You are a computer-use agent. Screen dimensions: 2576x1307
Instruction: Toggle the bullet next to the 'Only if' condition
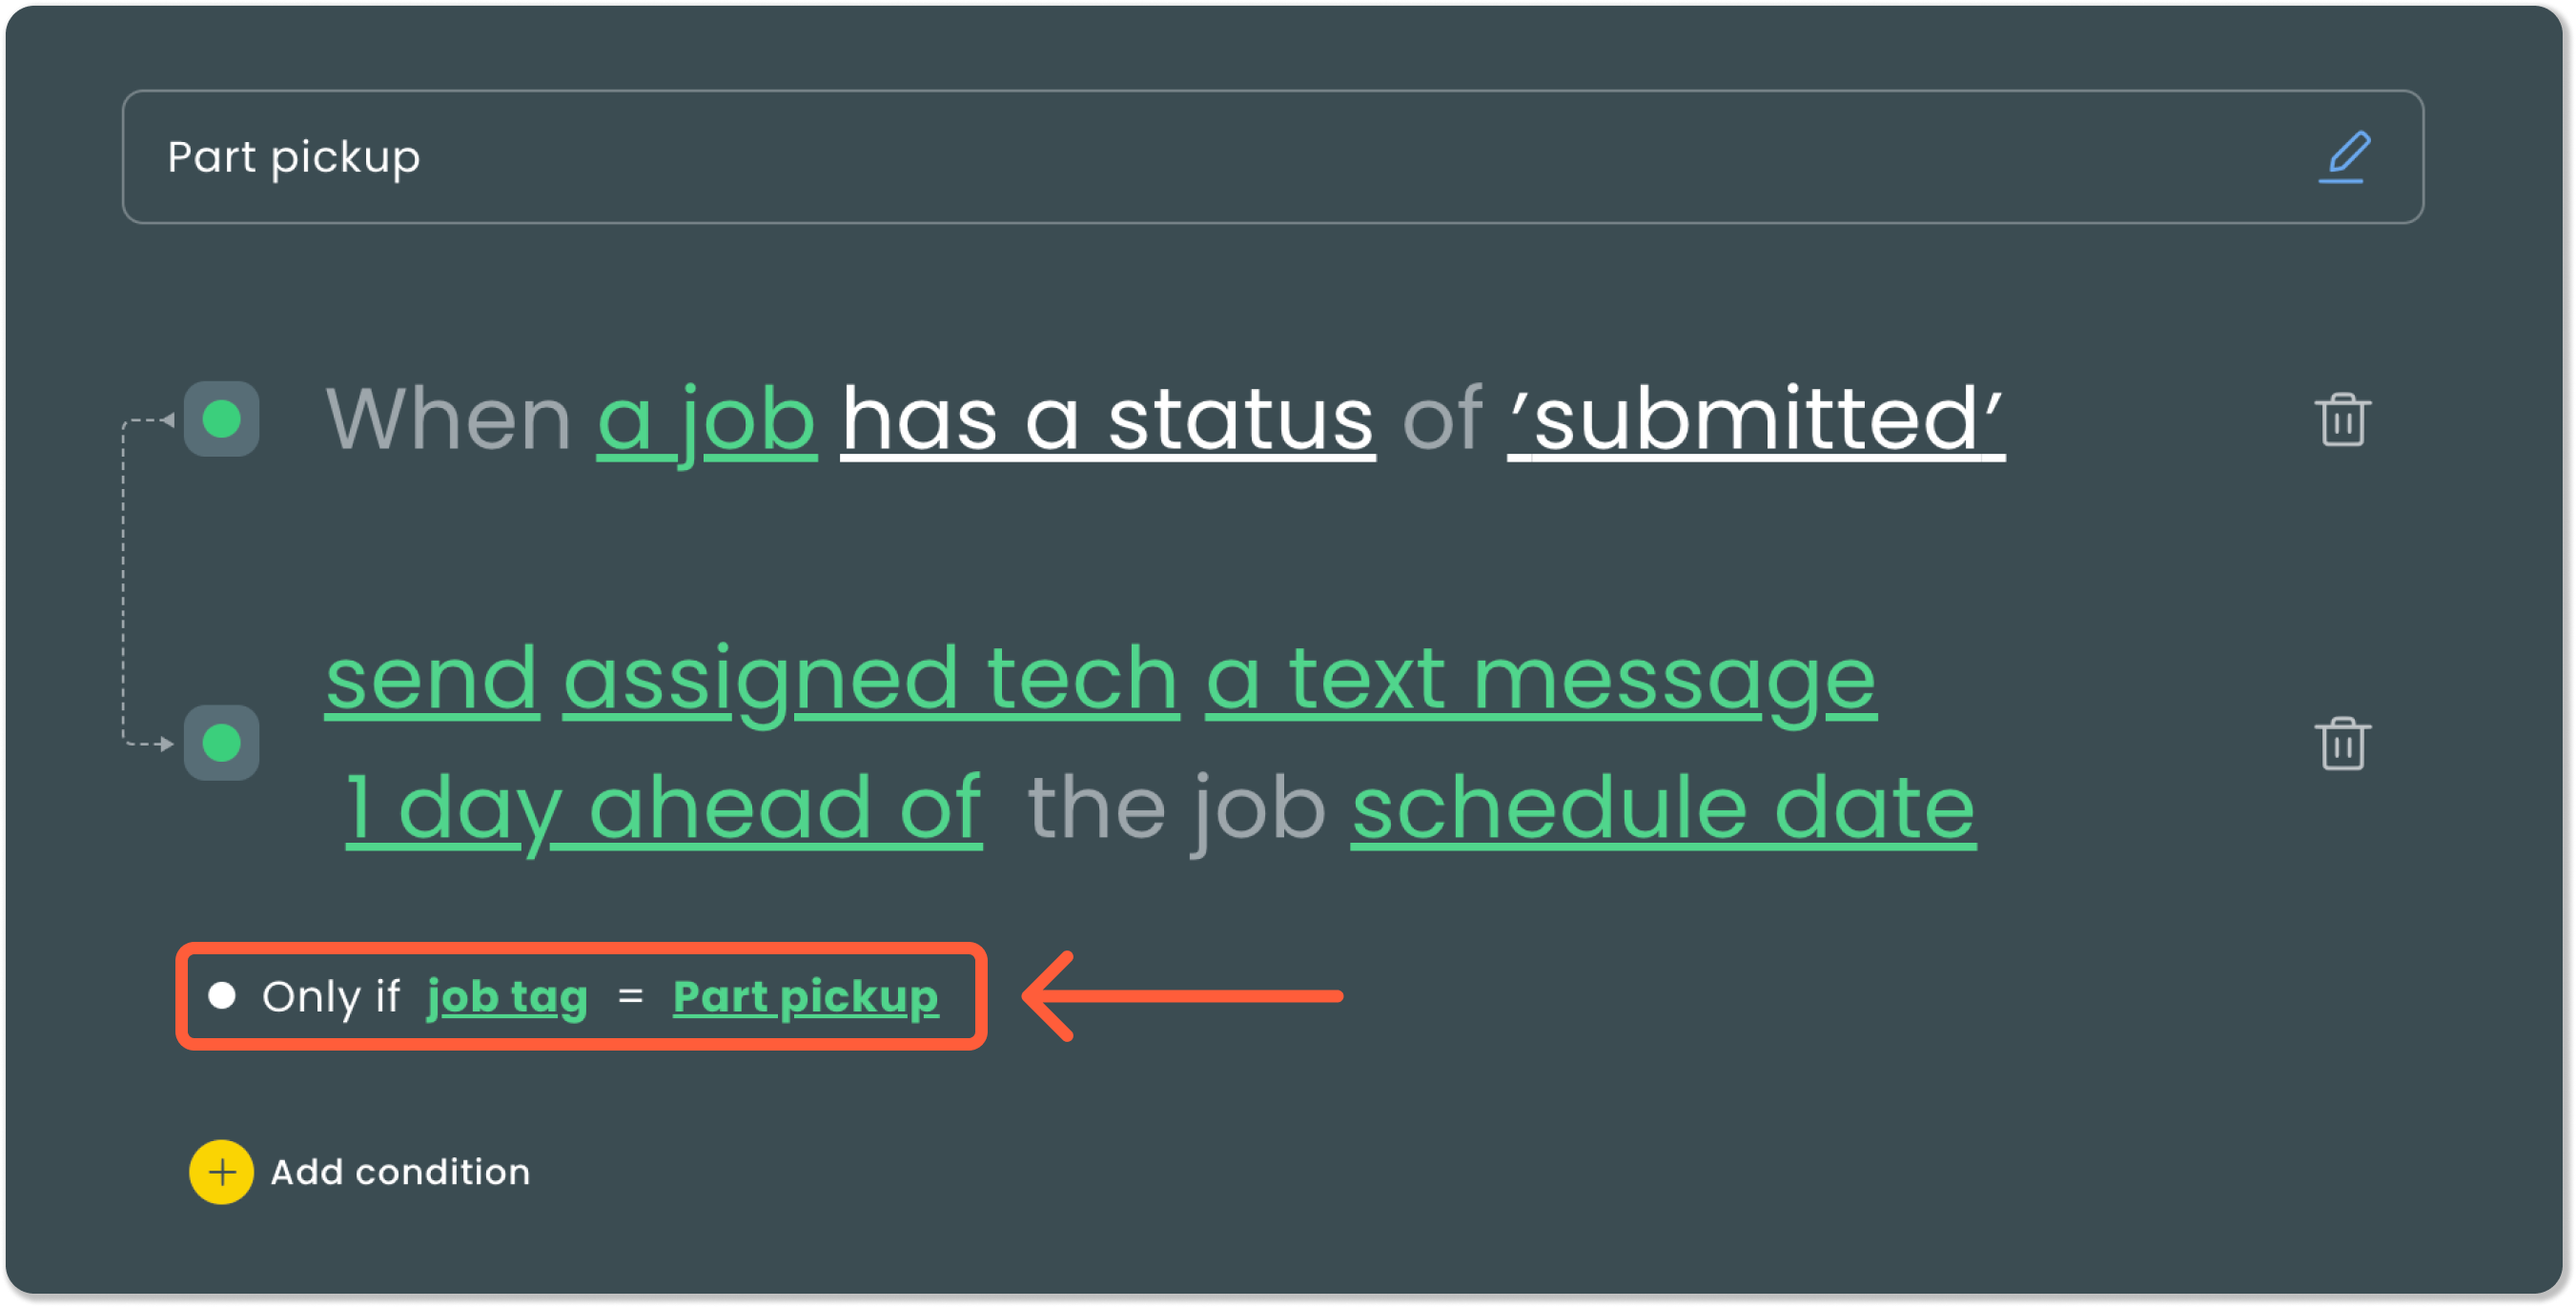tap(222, 996)
